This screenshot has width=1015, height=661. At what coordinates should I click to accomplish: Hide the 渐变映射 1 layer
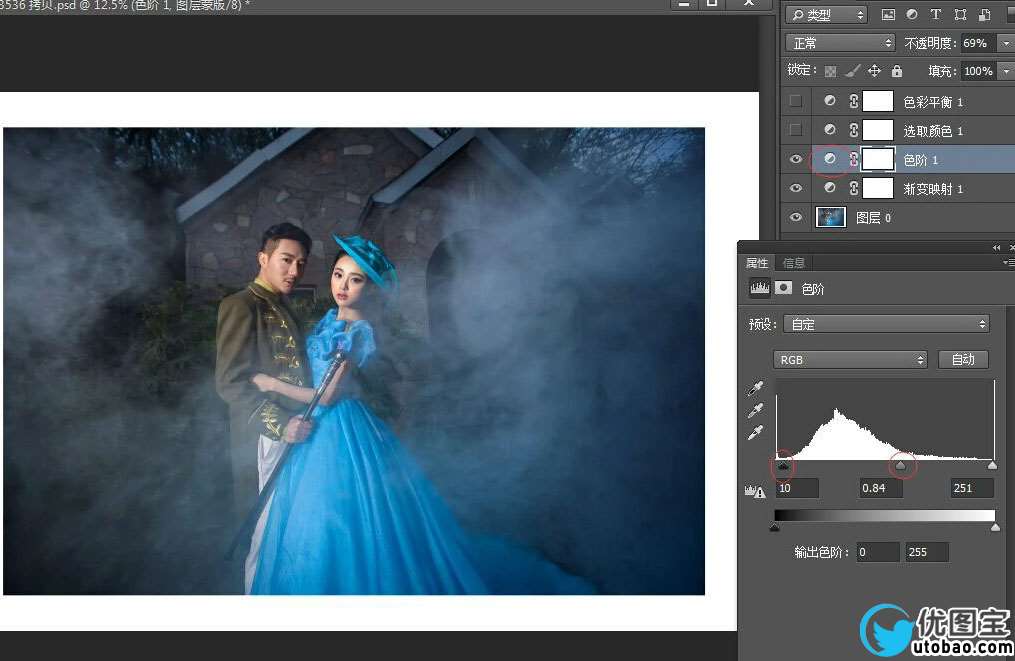796,188
